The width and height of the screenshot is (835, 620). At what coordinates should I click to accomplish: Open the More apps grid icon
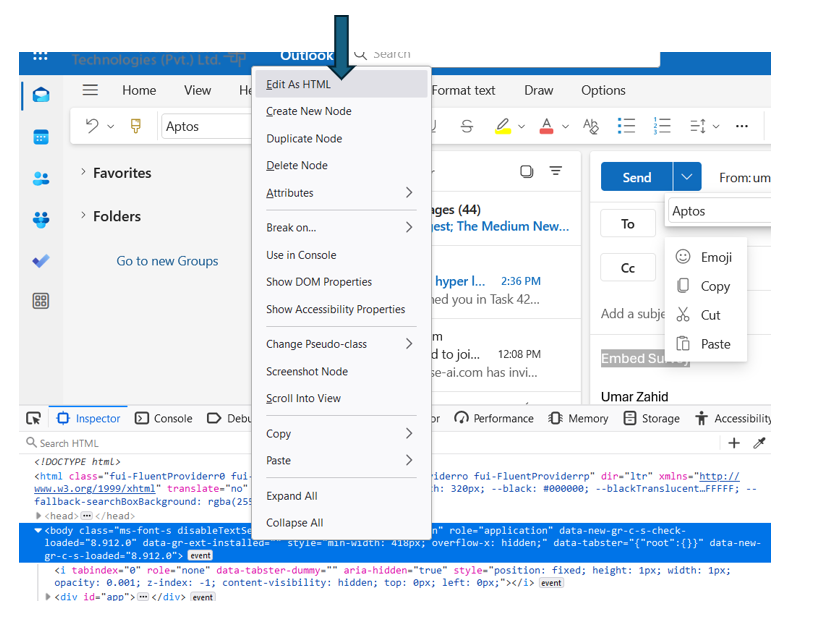[x=41, y=301]
